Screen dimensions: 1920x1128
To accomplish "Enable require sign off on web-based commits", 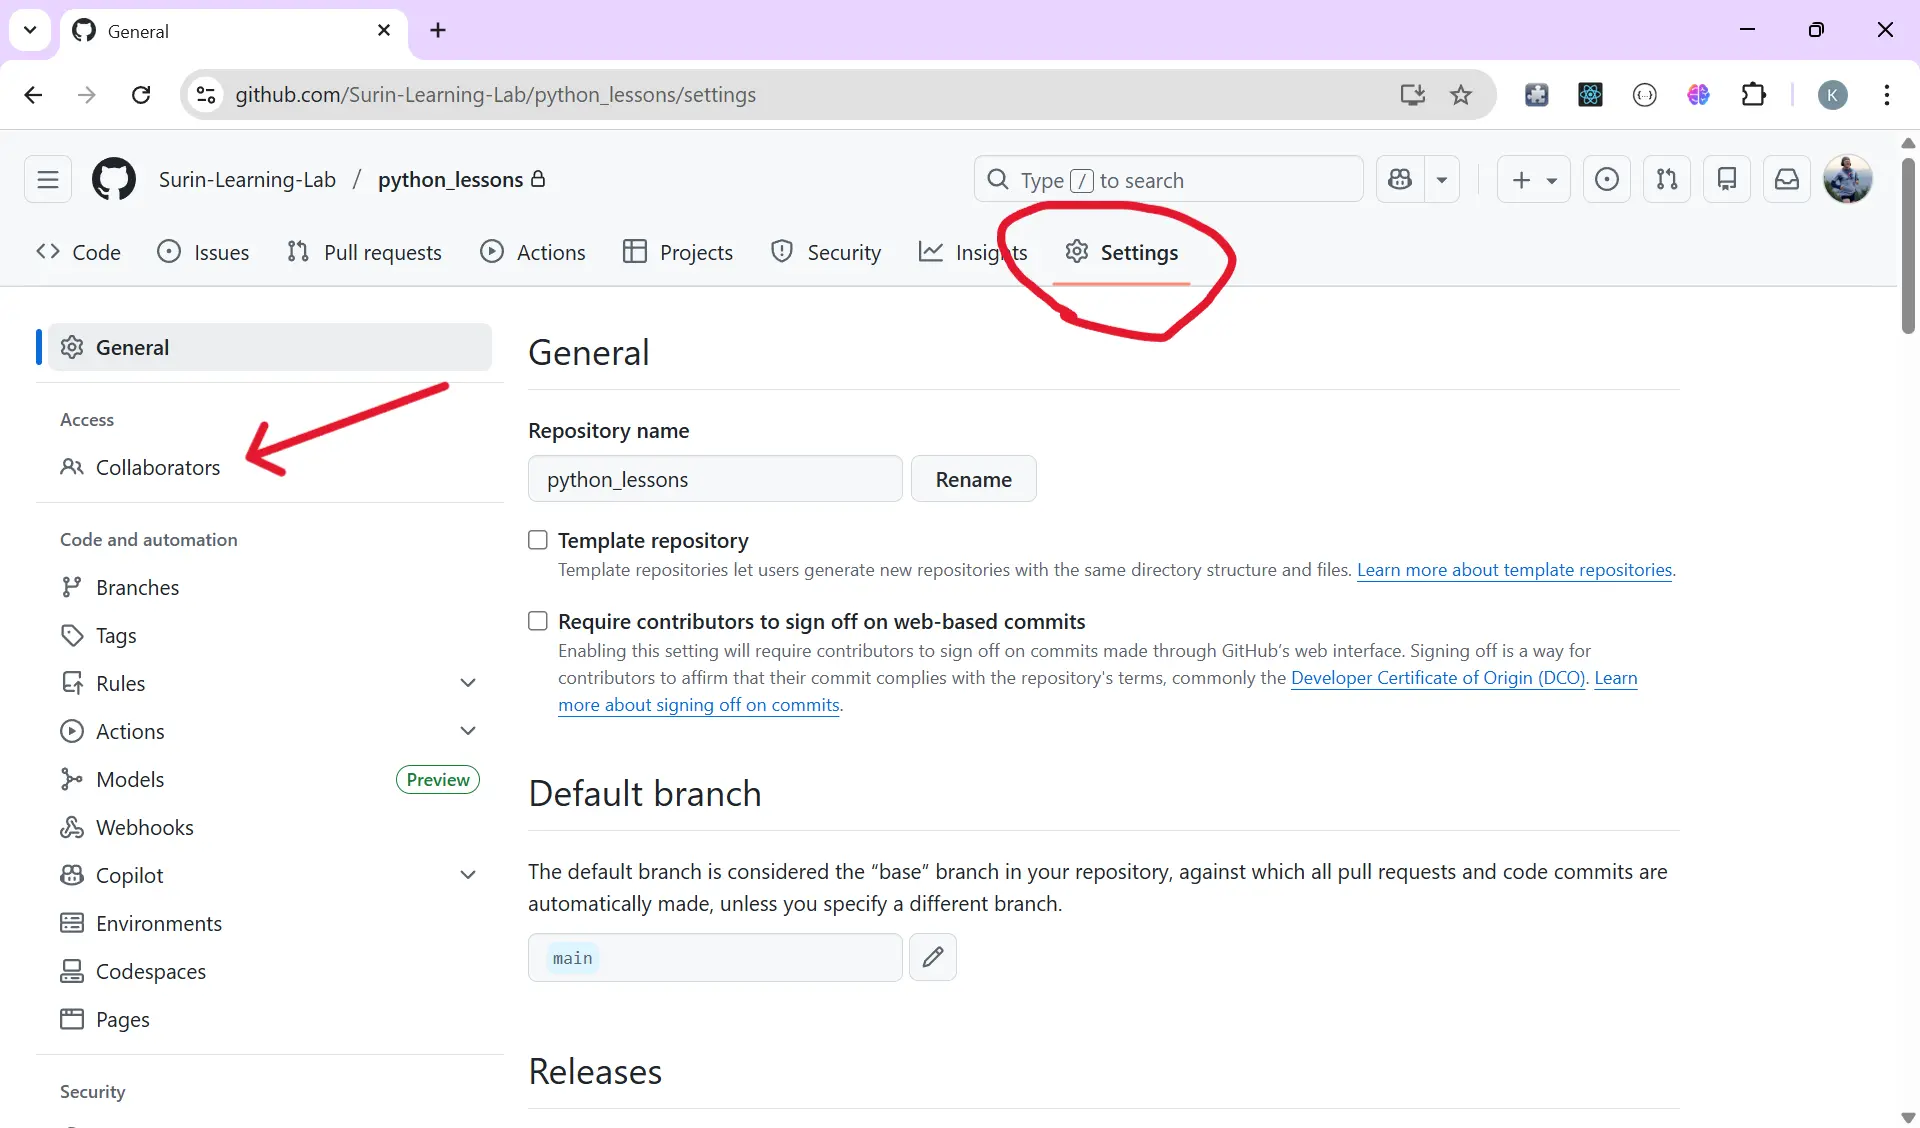I will click(538, 621).
